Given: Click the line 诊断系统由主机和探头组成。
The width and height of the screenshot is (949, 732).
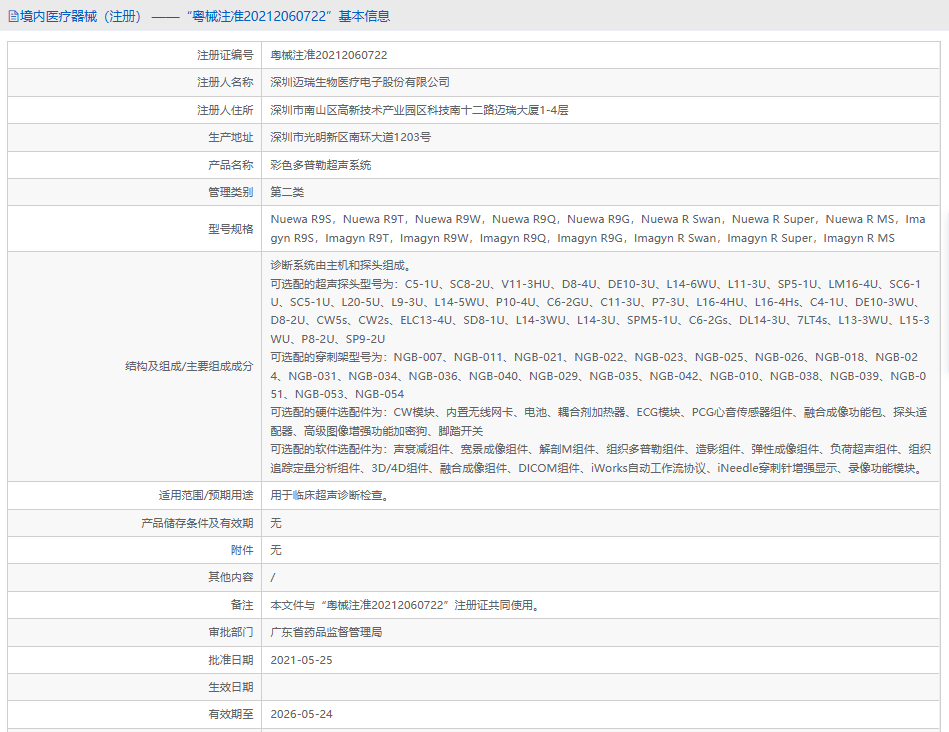Looking at the screenshot, I should pos(341,265).
